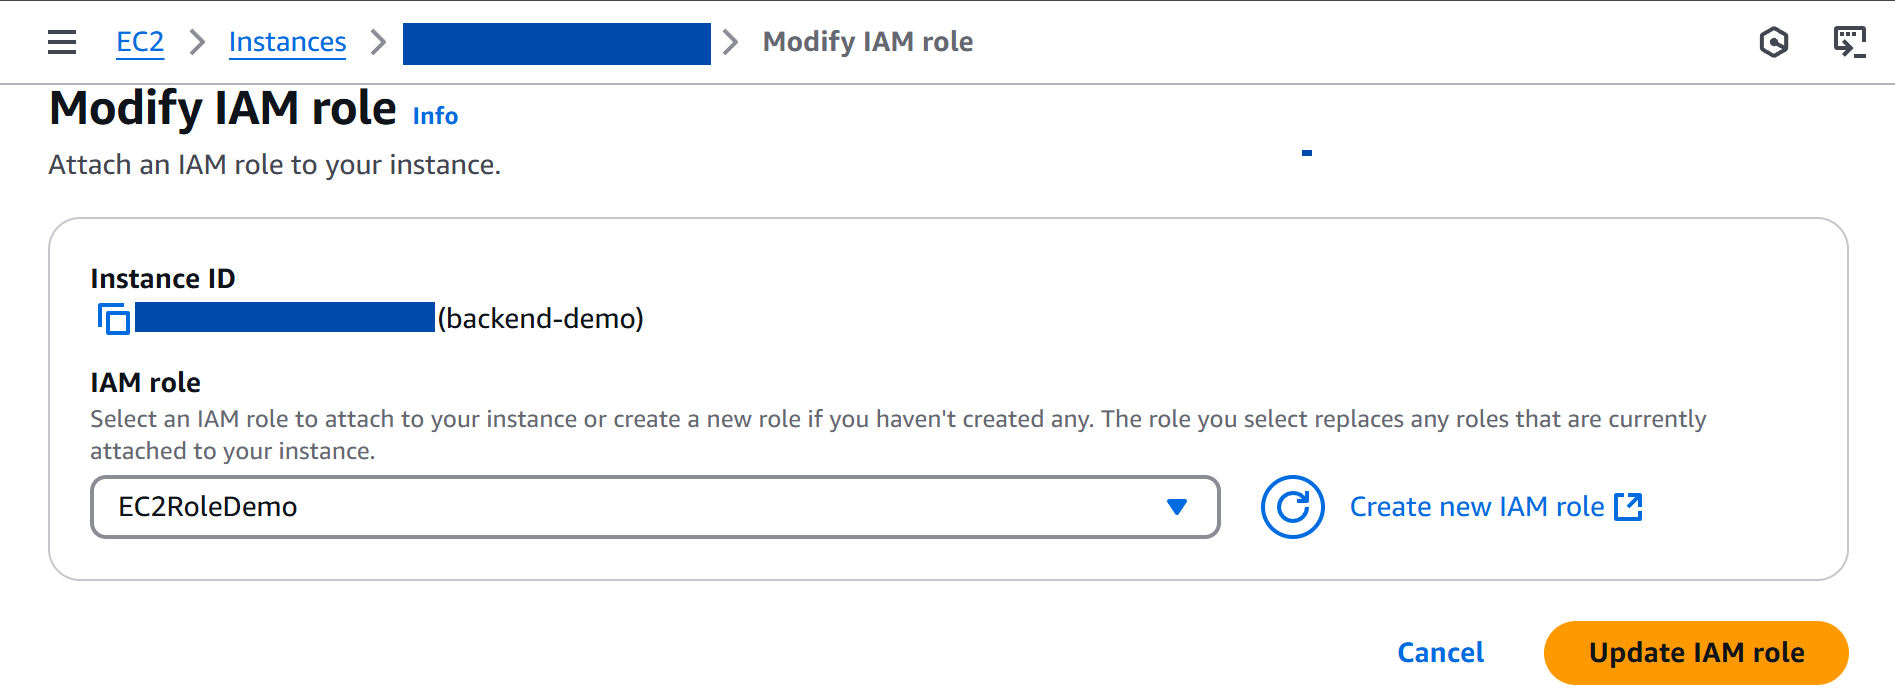Open Create new IAM role link
The width and height of the screenshot is (1895, 693).
click(x=1496, y=507)
